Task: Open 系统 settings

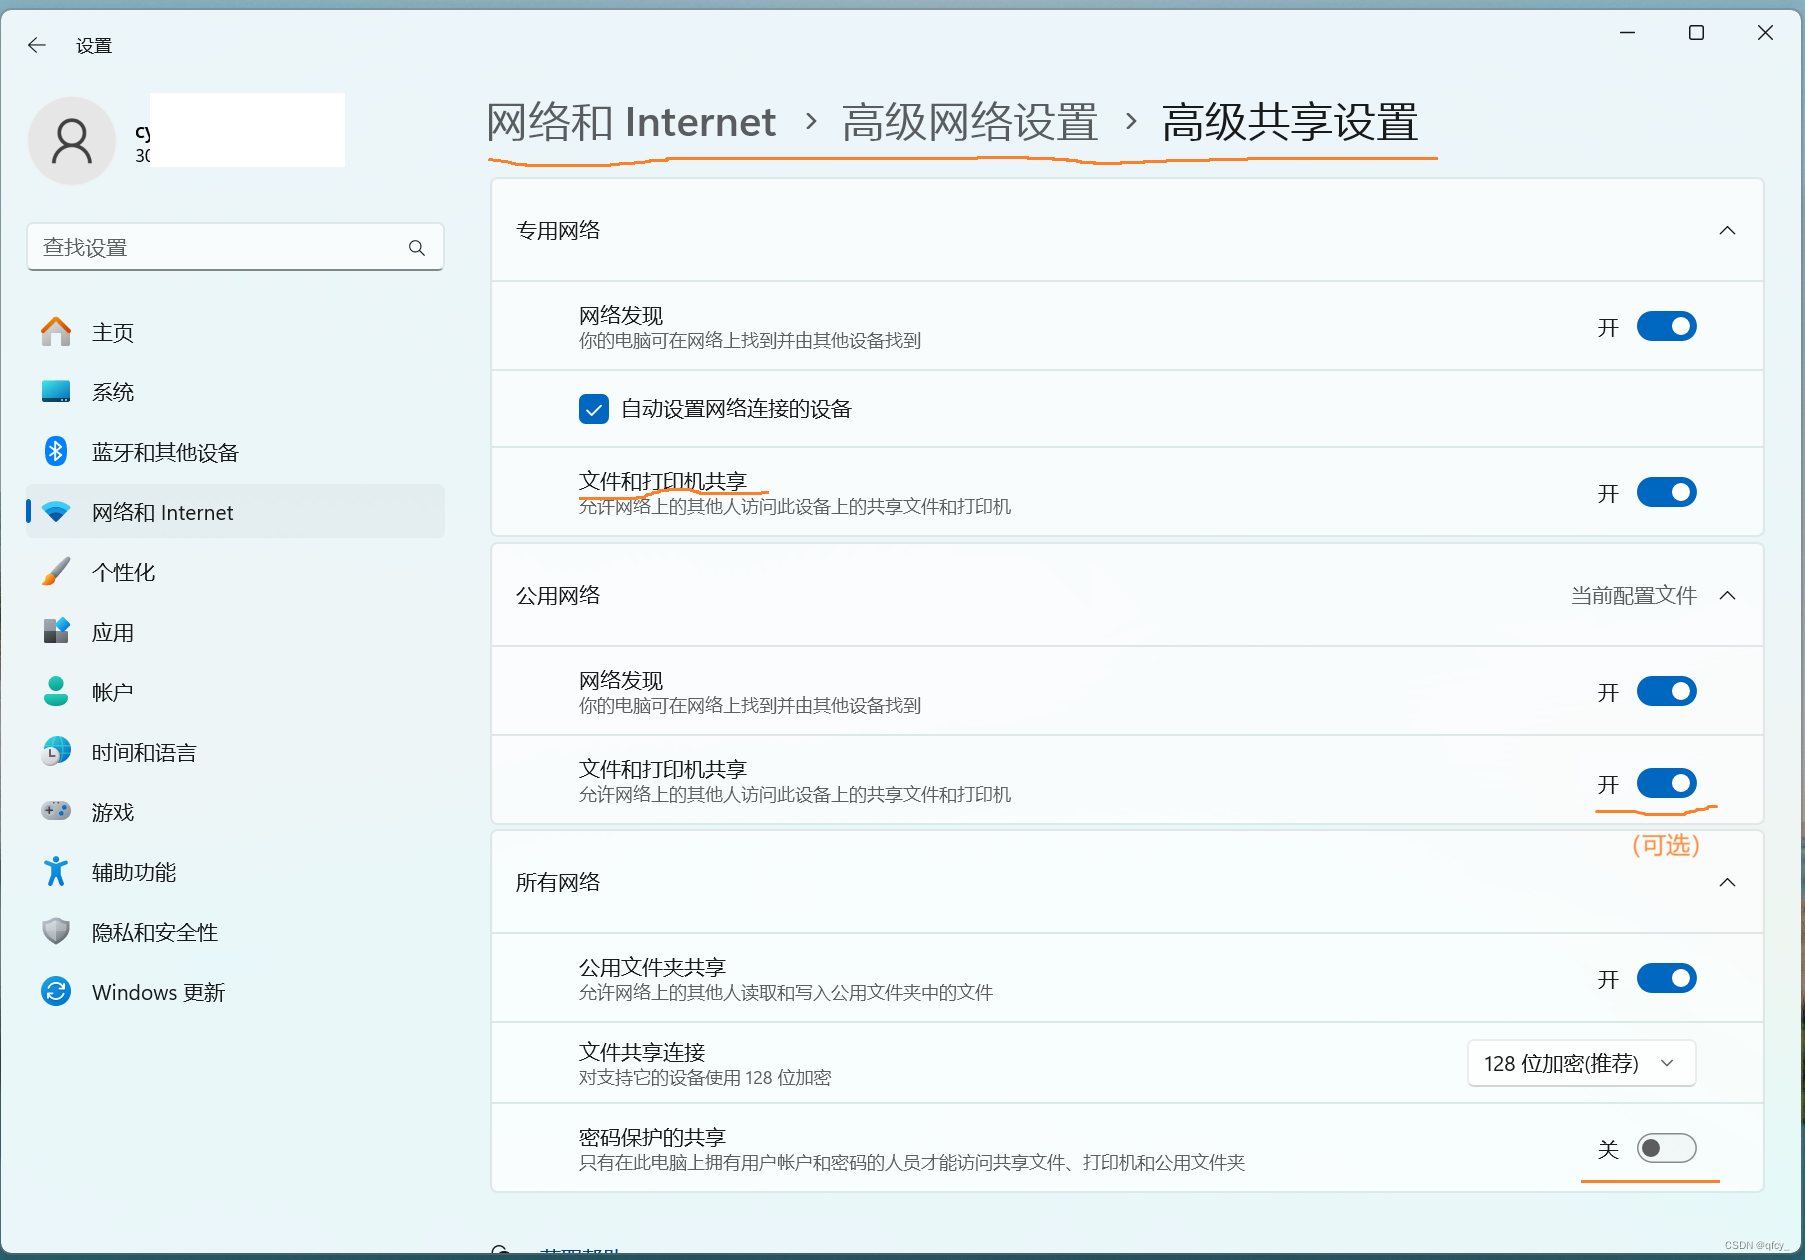Action: tap(235, 392)
